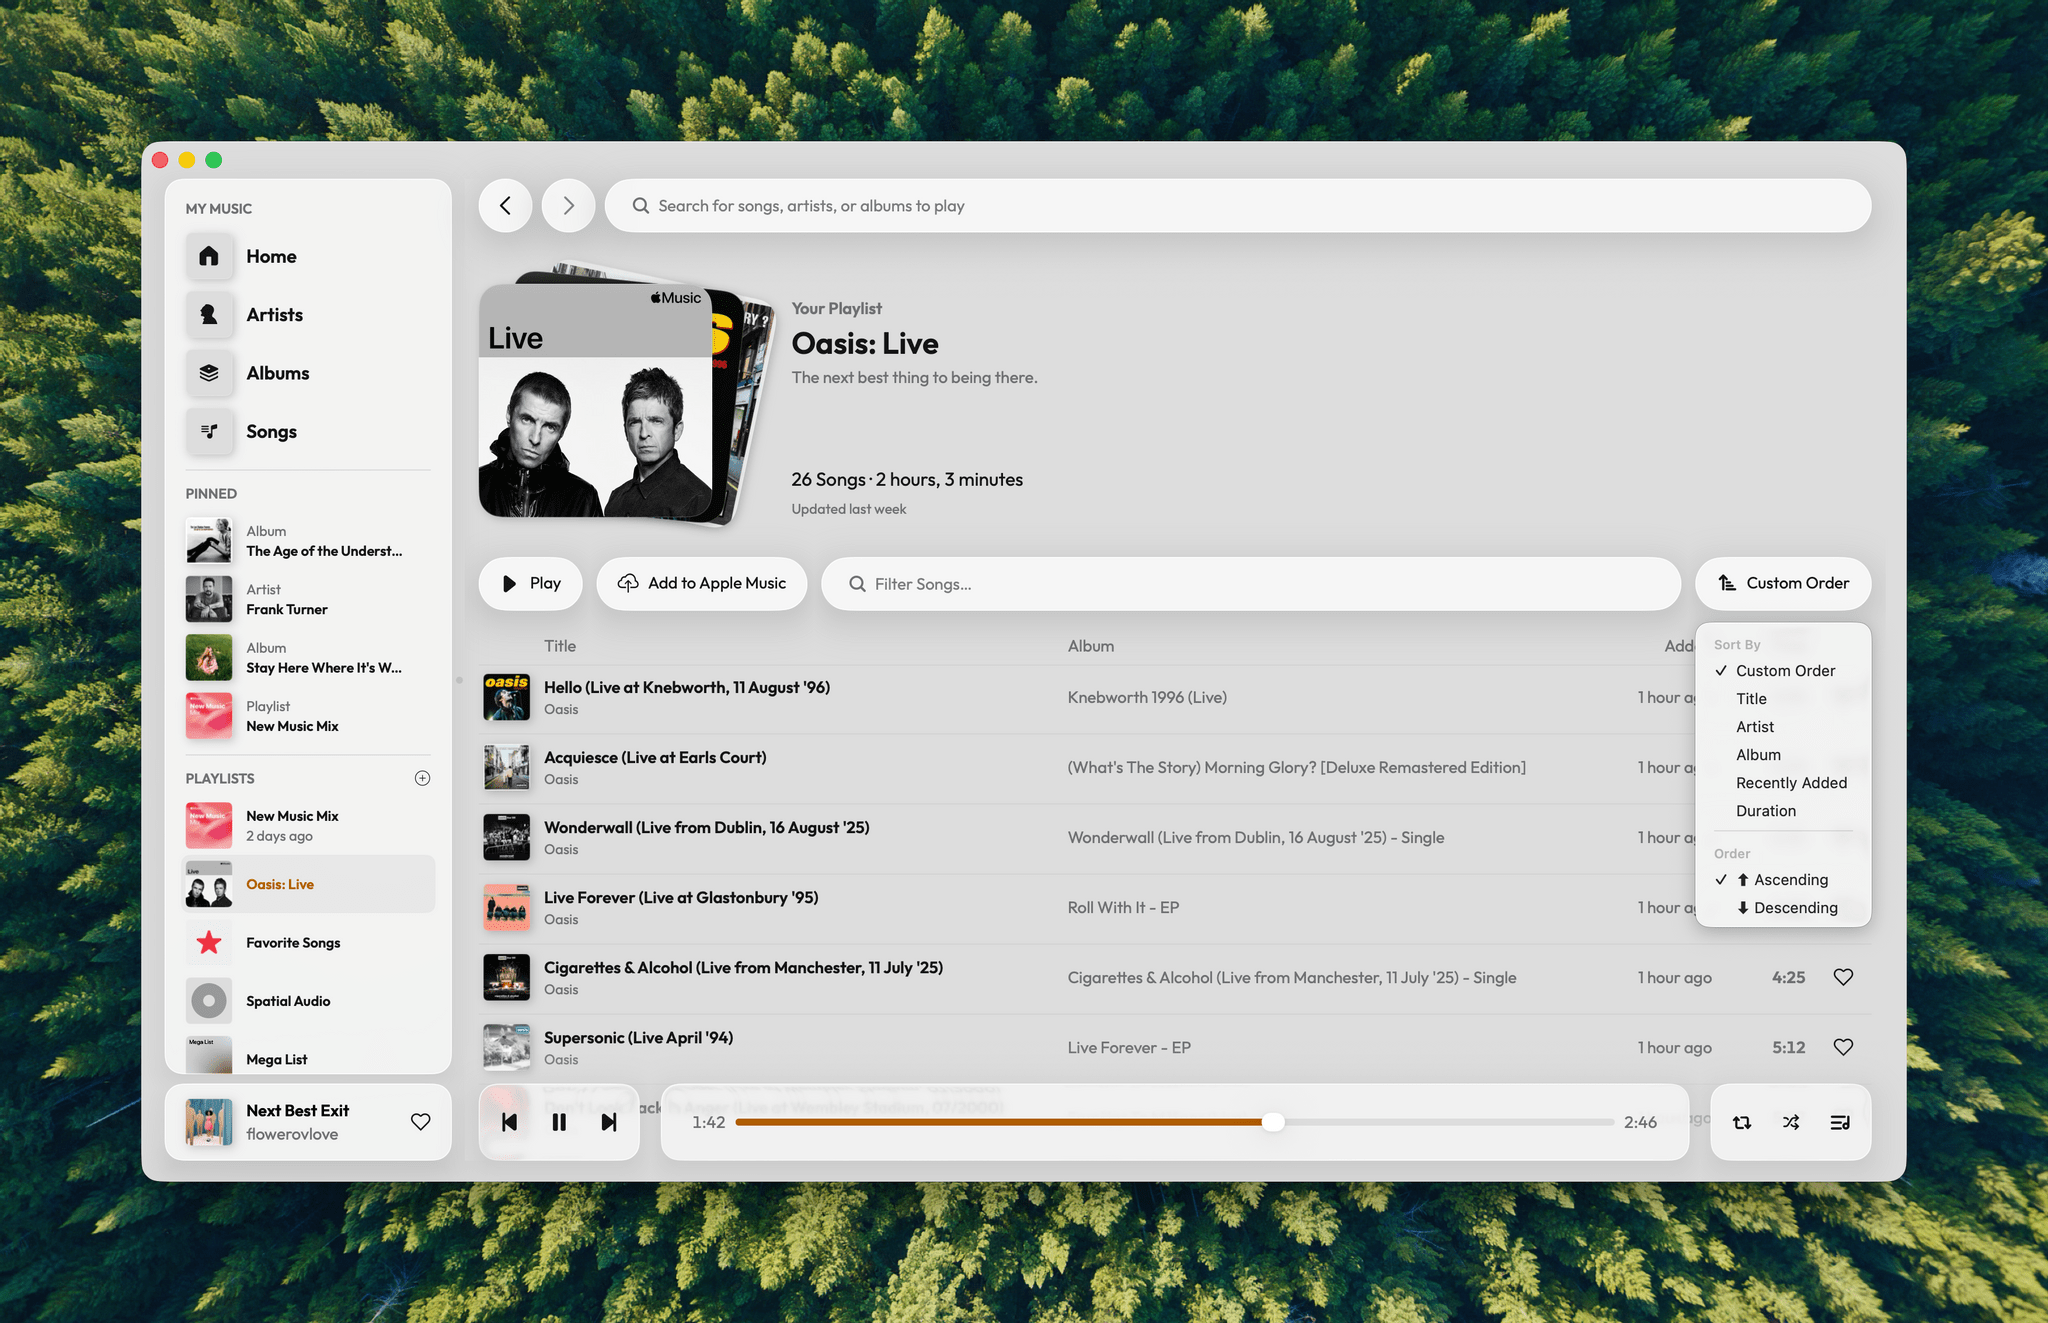Image resolution: width=2048 pixels, height=1323 pixels.
Task: Favorite the song Next Best Exit
Action: tap(421, 1122)
